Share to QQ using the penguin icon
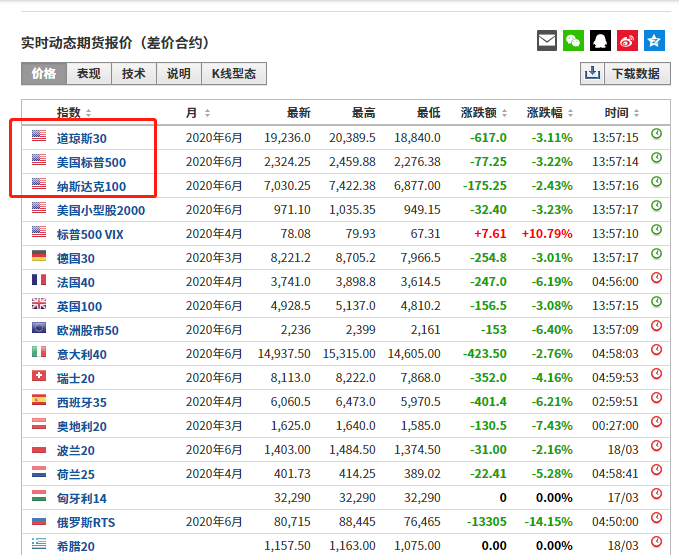This screenshot has width=679, height=555. [x=600, y=41]
